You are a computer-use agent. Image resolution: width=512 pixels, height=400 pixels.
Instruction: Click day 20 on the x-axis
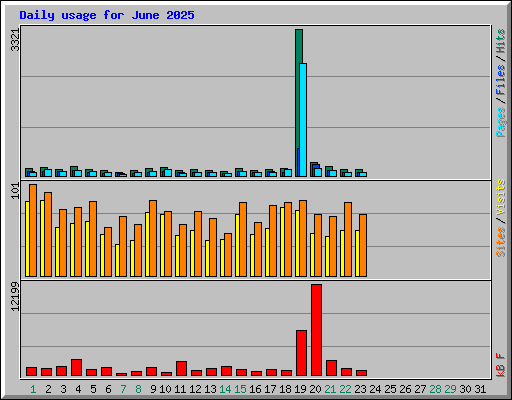click(x=315, y=389)
